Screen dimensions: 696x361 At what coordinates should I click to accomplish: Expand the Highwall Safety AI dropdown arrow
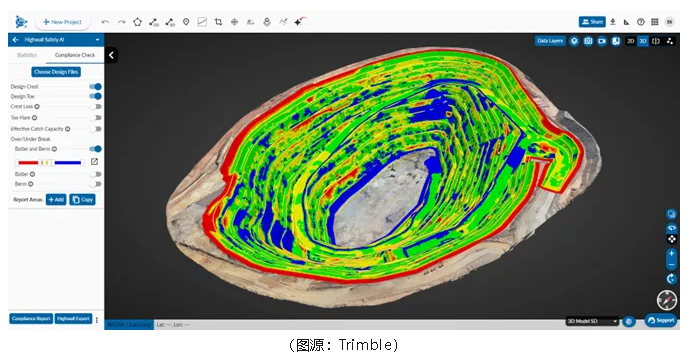(97, 40)
